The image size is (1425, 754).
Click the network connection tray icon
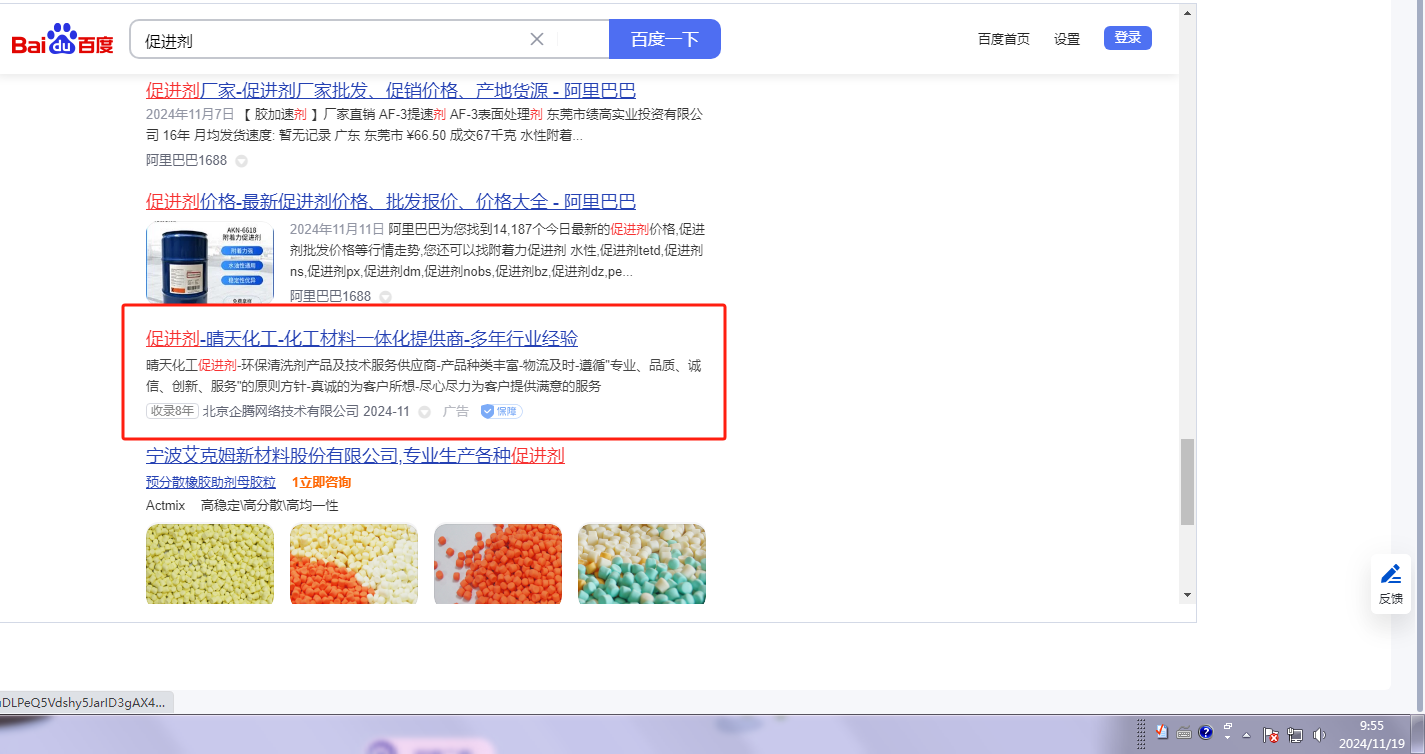[1295, 735]
